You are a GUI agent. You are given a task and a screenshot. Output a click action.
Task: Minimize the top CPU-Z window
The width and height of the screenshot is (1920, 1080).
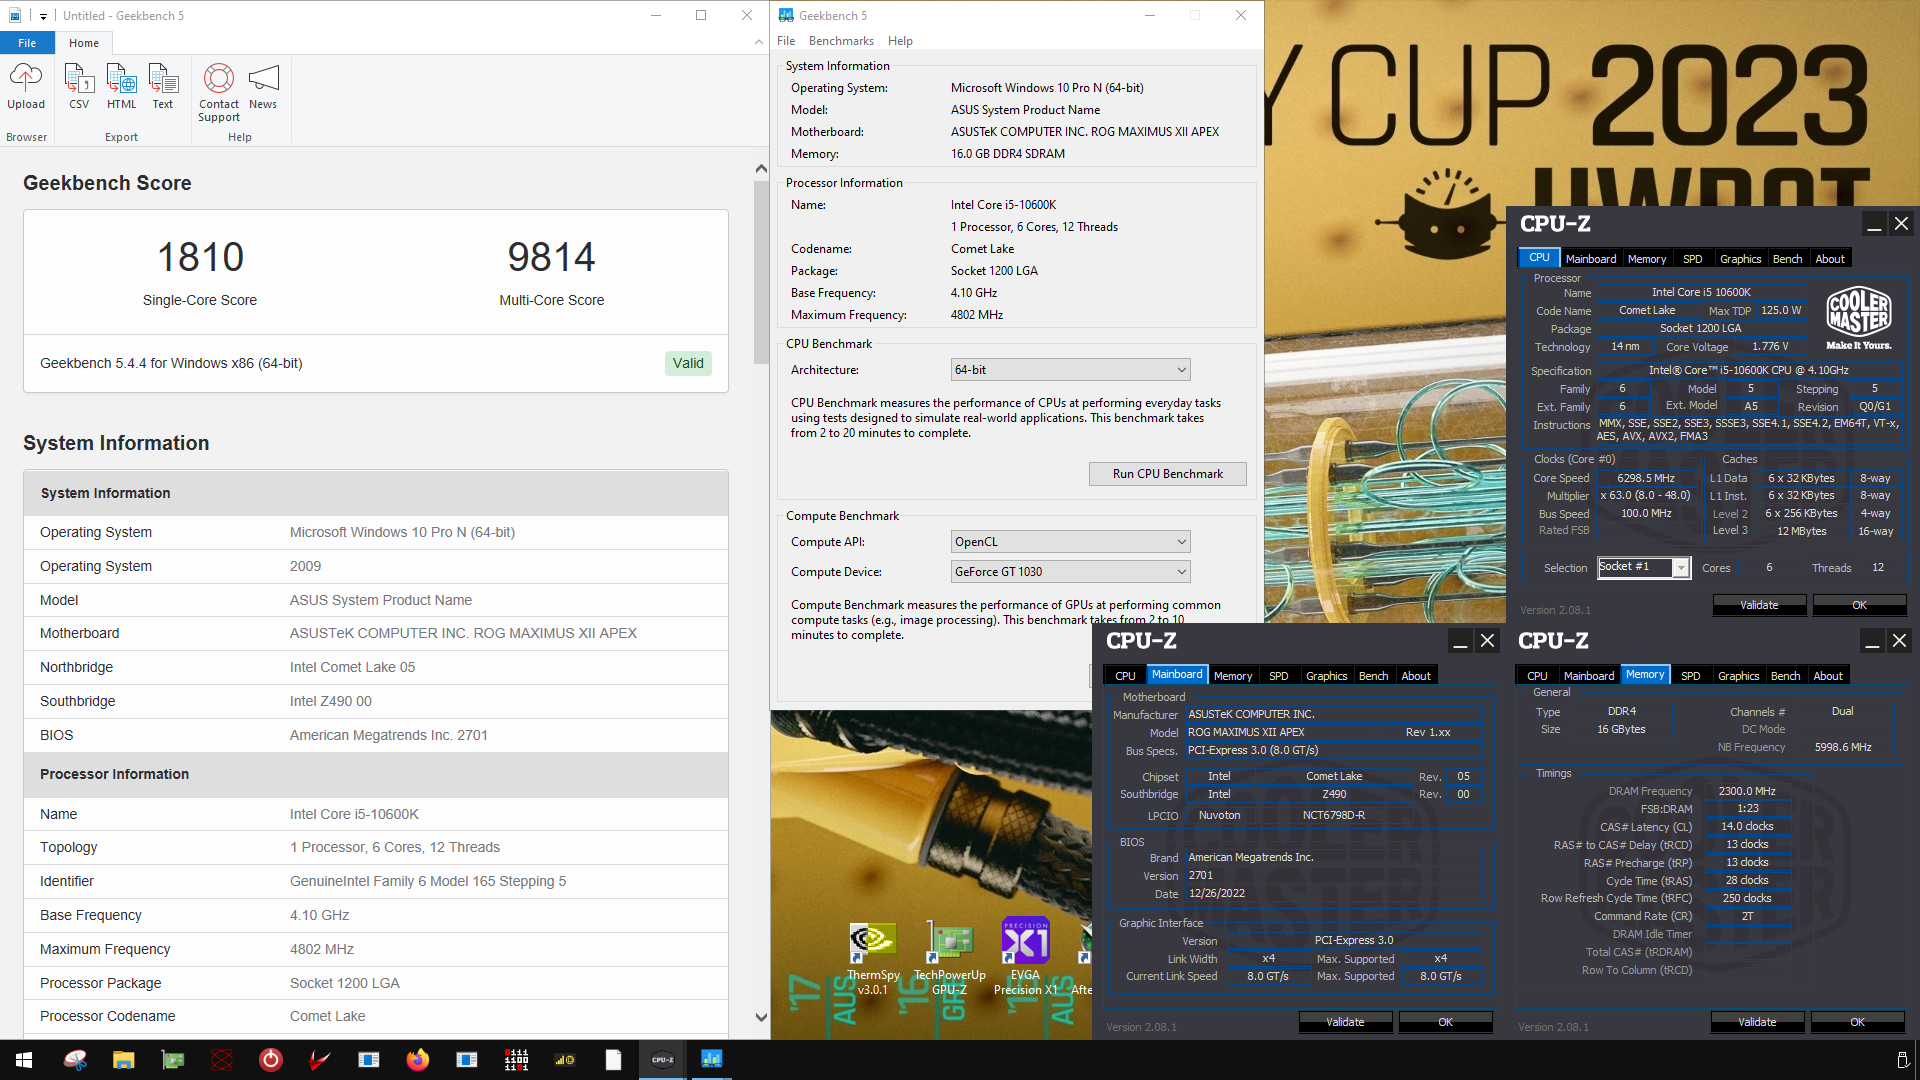(x=1874, y=225)
